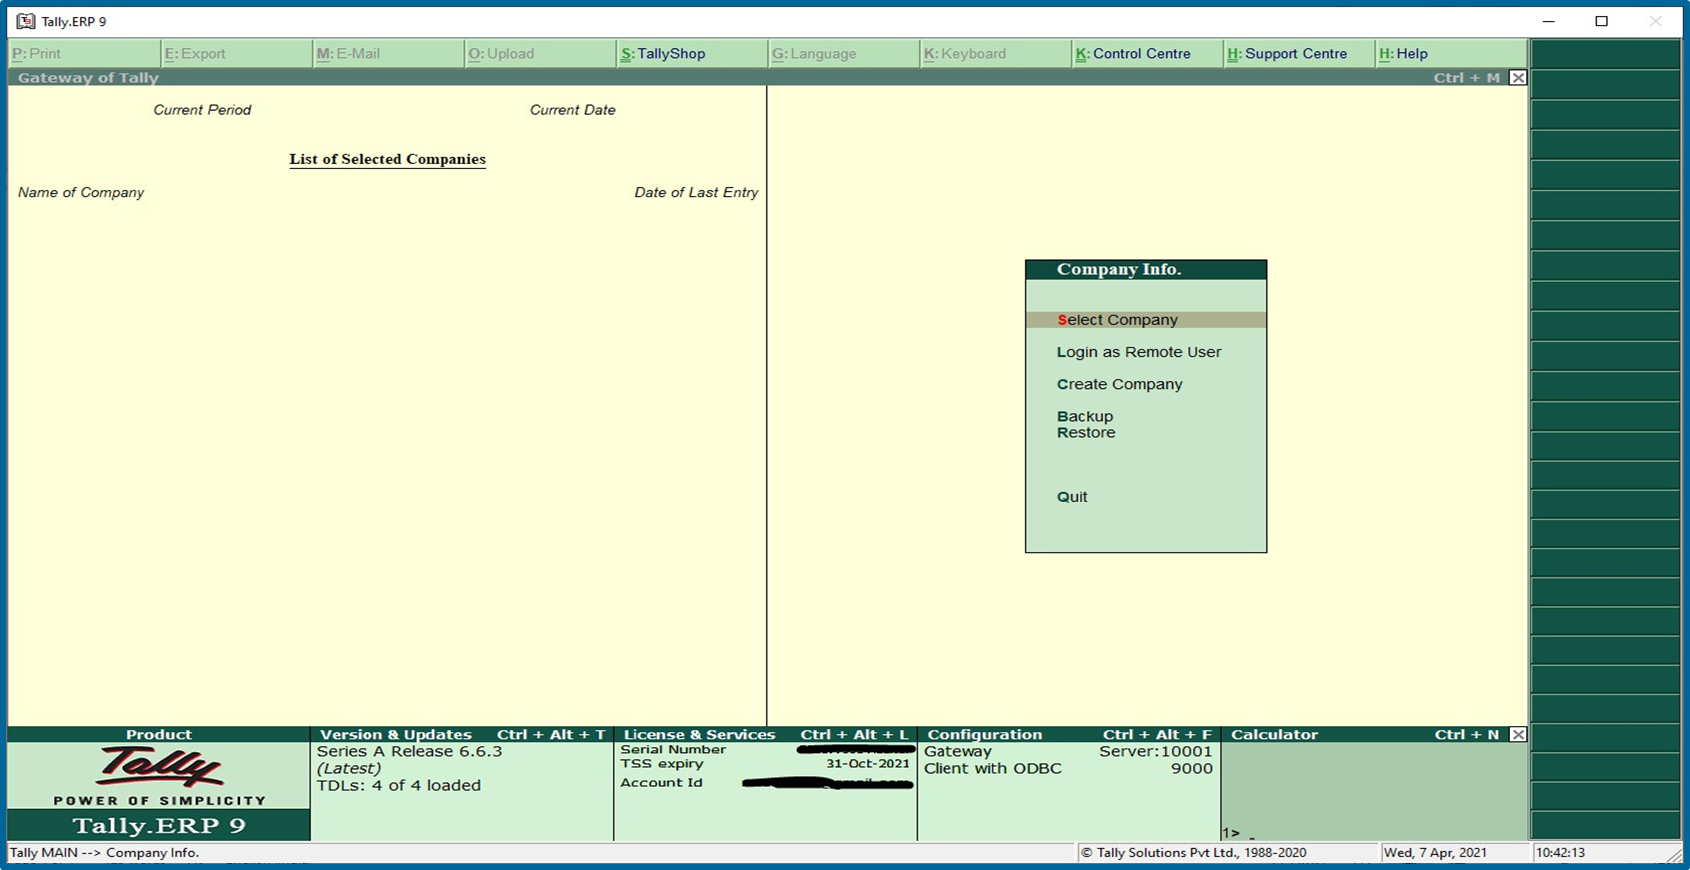Close the Gateway of Tally panel

point(1518,78)
